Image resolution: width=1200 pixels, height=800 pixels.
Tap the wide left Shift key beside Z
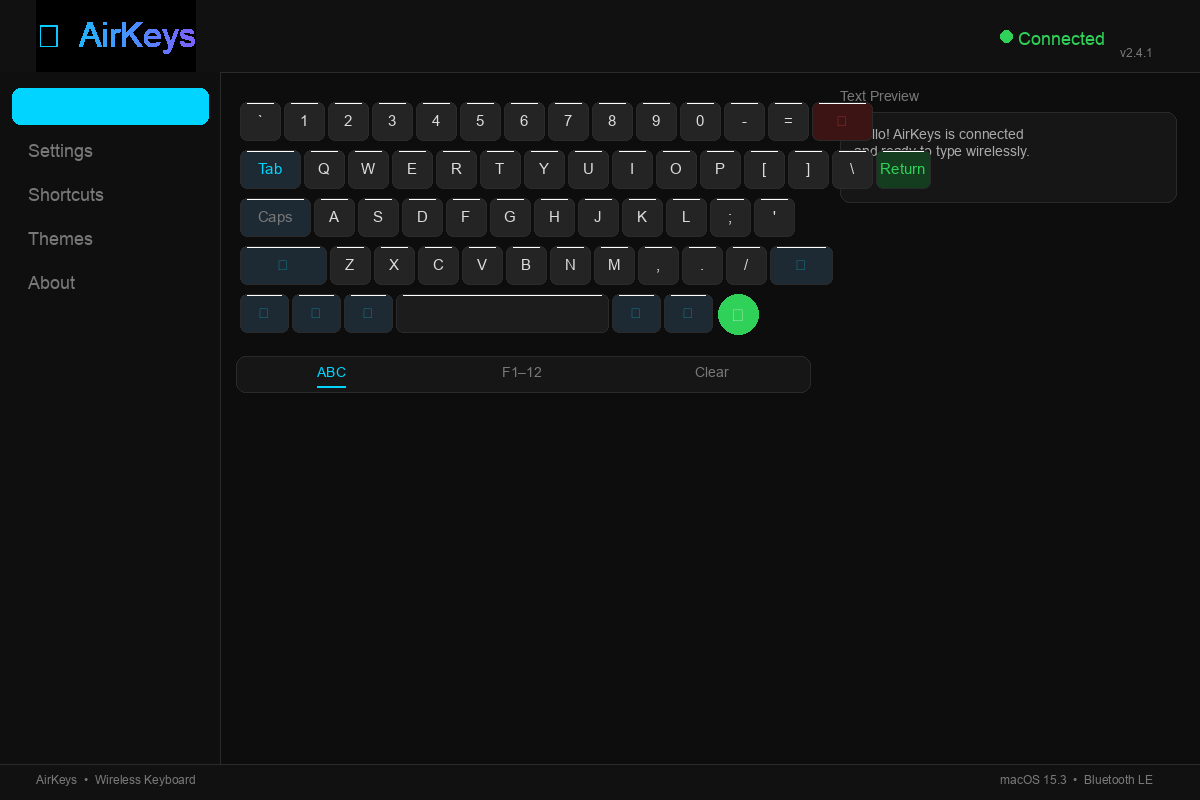point(283,265)
